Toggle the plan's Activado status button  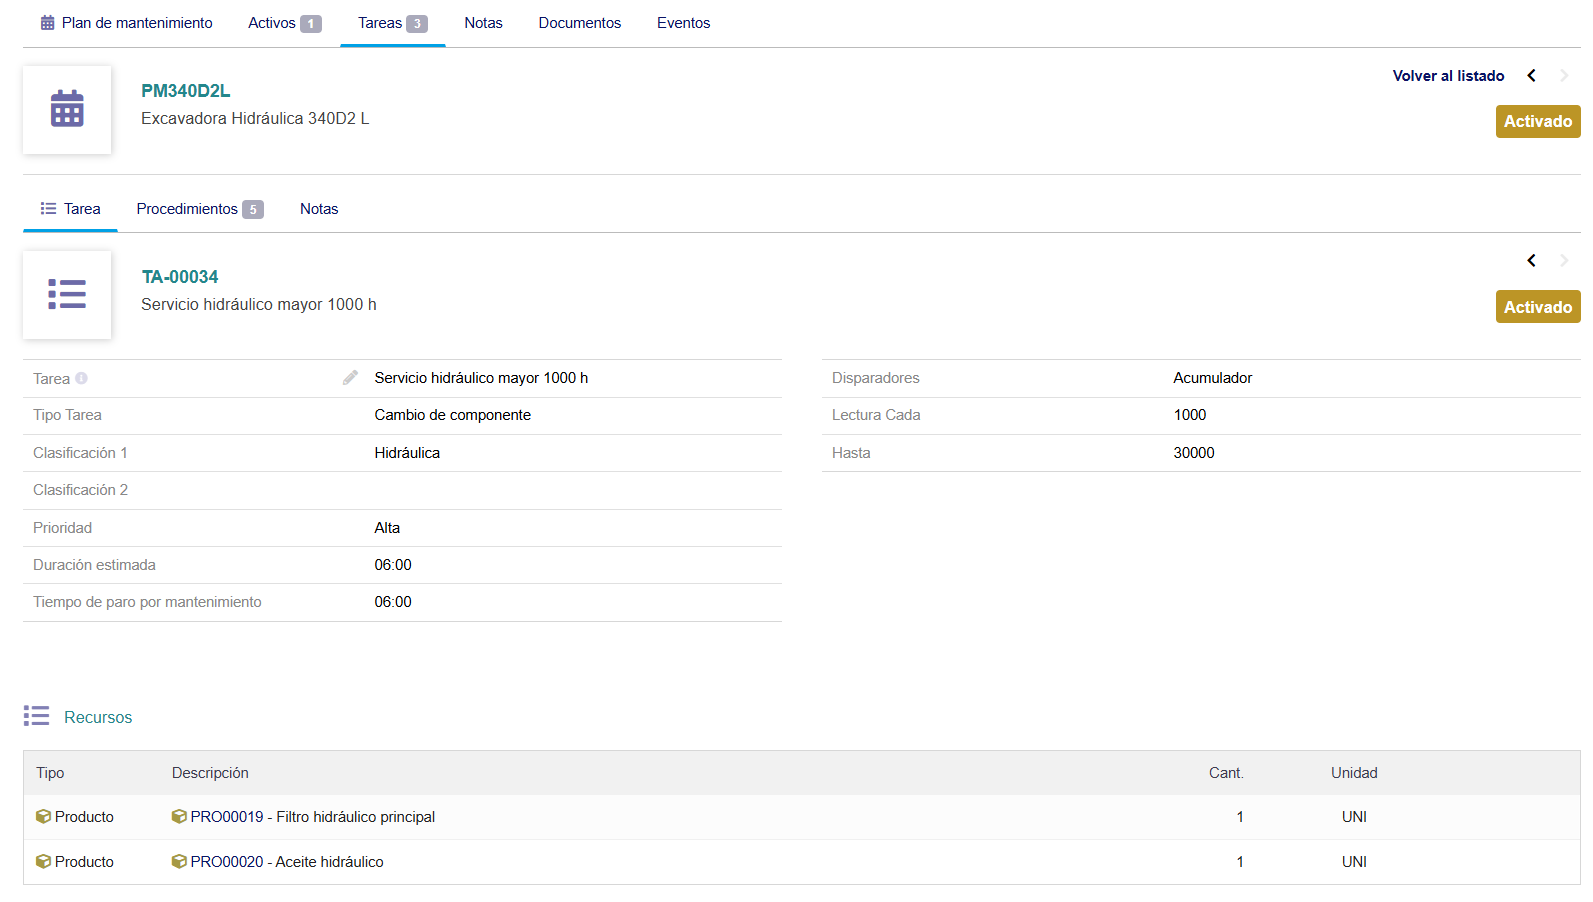[x=1537, y=122]
